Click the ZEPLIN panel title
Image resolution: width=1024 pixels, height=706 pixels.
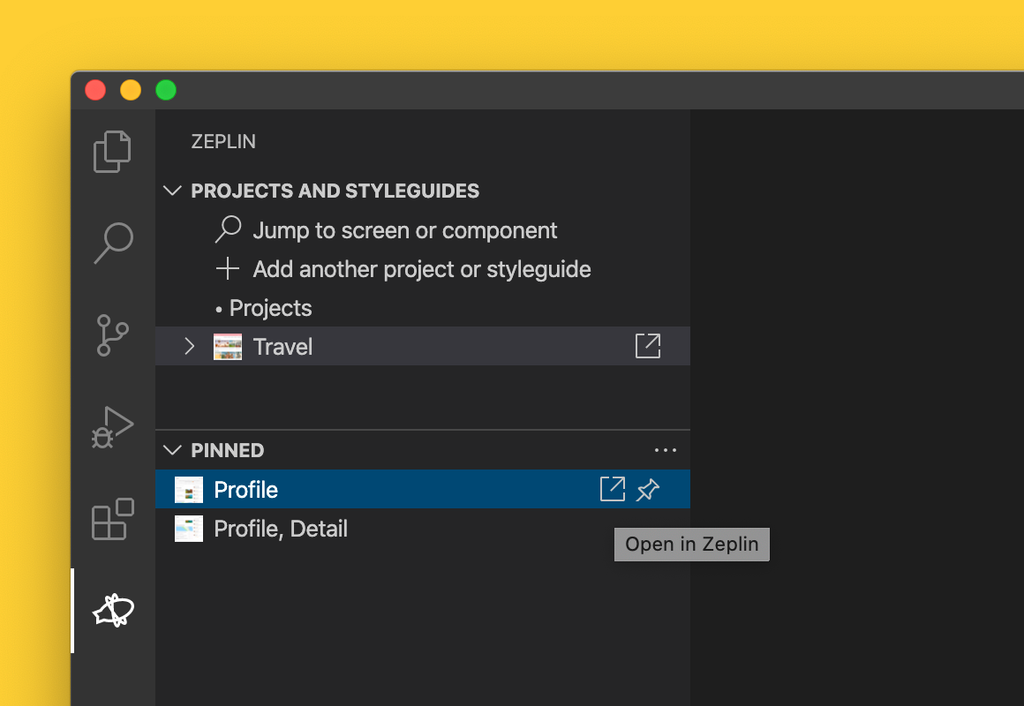(223, 141)
